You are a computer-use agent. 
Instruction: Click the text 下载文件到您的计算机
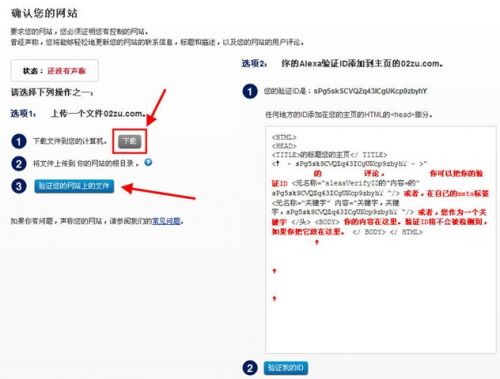point(69,141)
